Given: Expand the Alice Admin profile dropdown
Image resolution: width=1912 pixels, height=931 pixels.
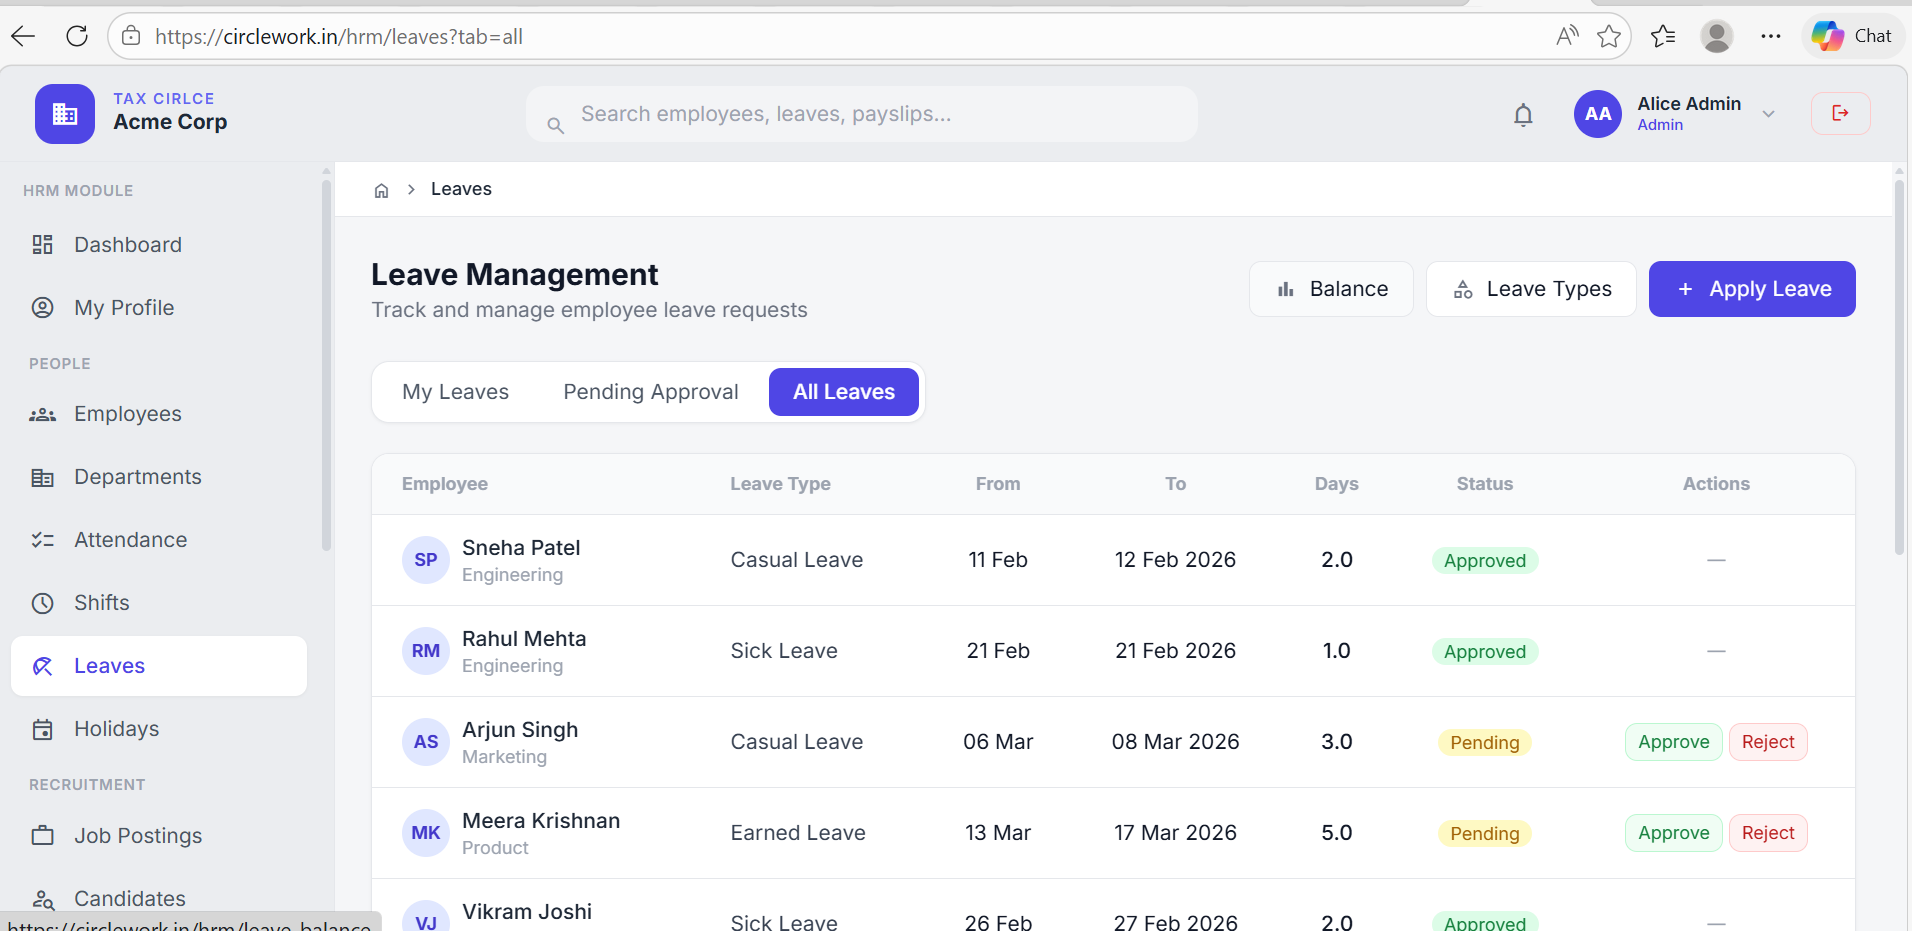Looking at the screenshot, I should coord(1768,114).
